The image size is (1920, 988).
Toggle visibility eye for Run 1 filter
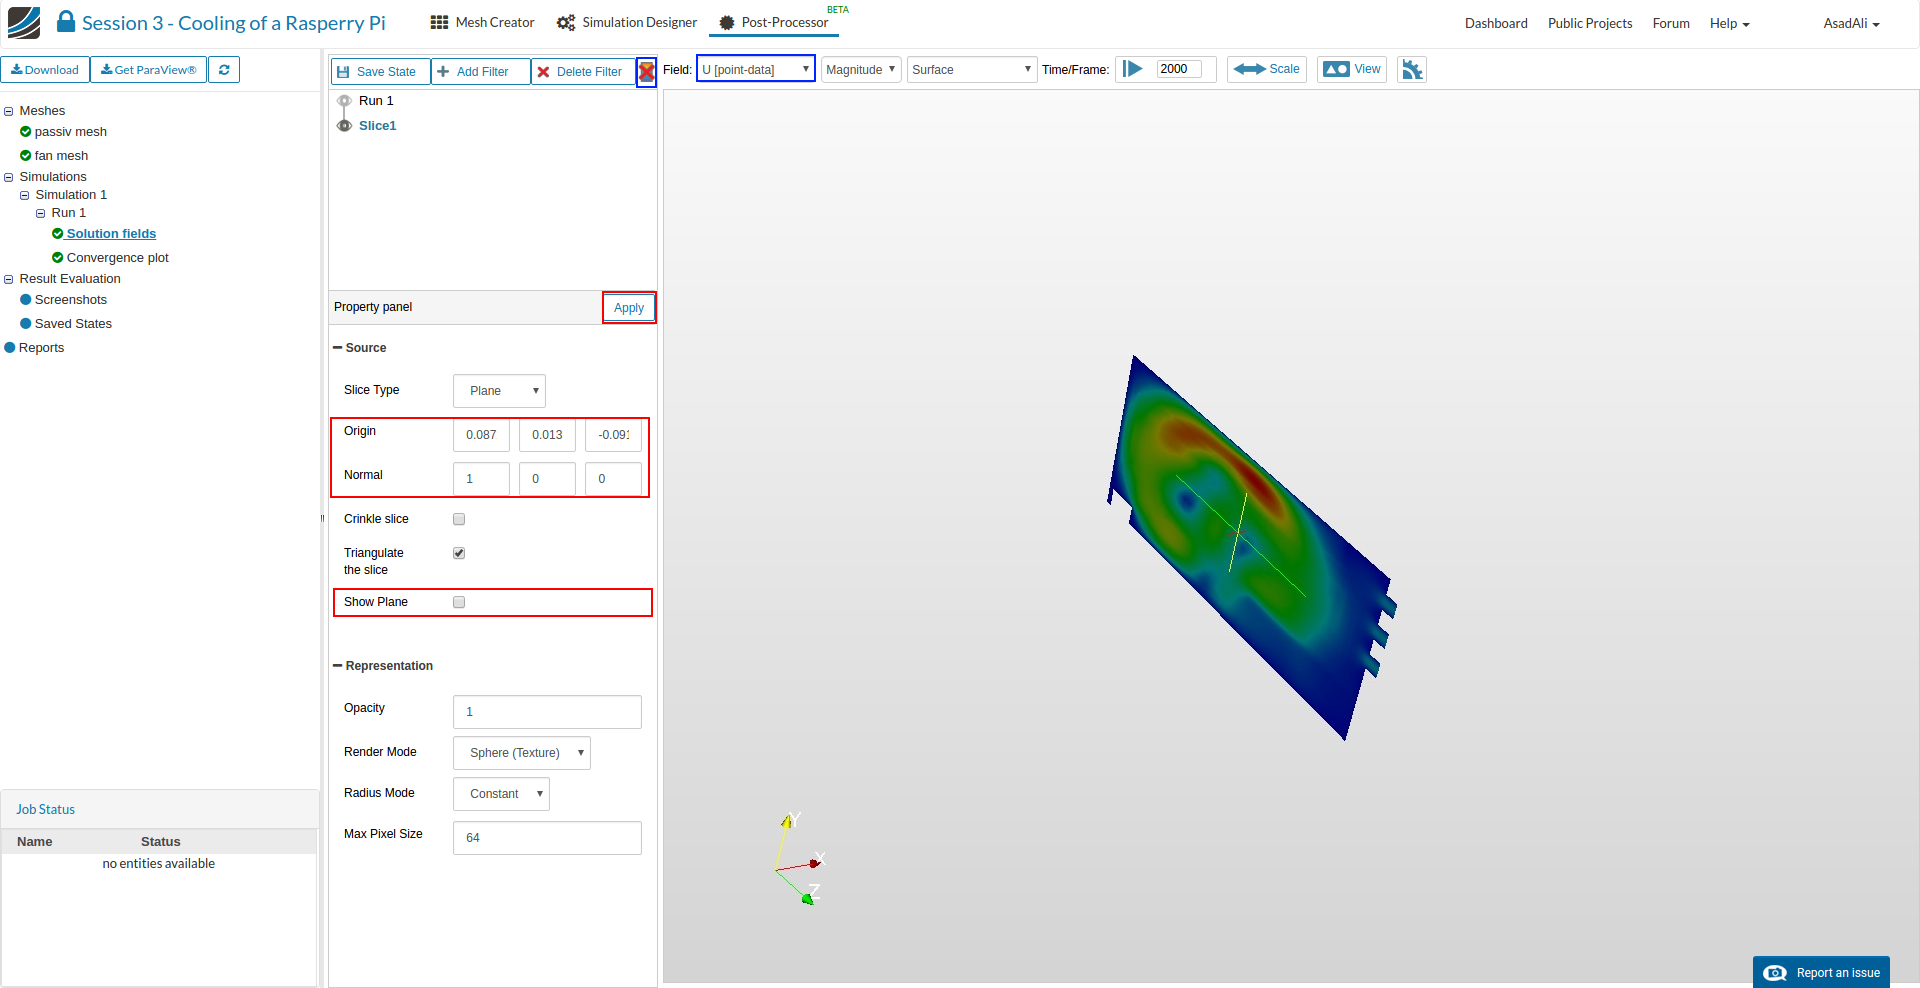pyautogui.click(x=344, y=101)
